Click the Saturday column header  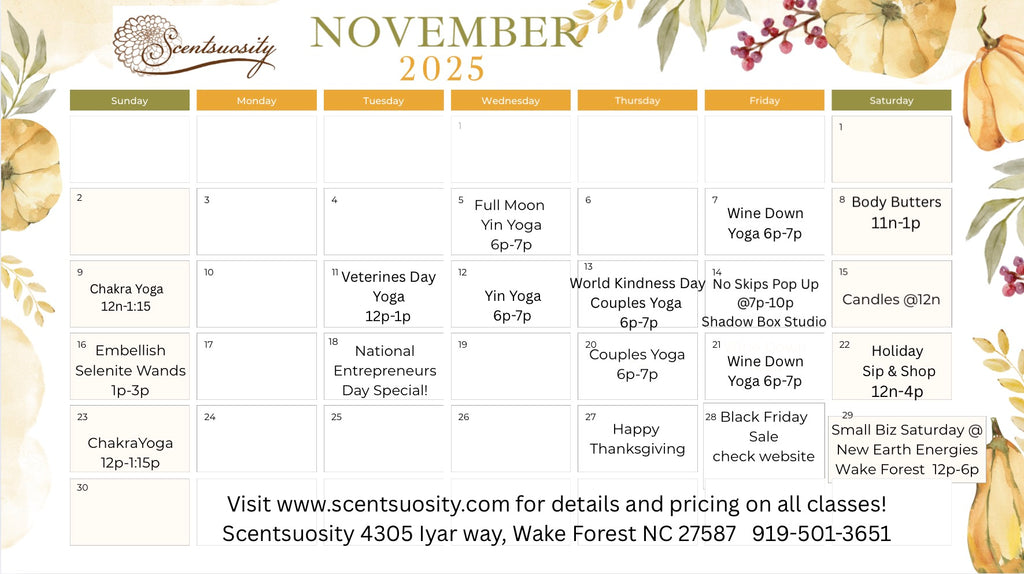(891, 100)
